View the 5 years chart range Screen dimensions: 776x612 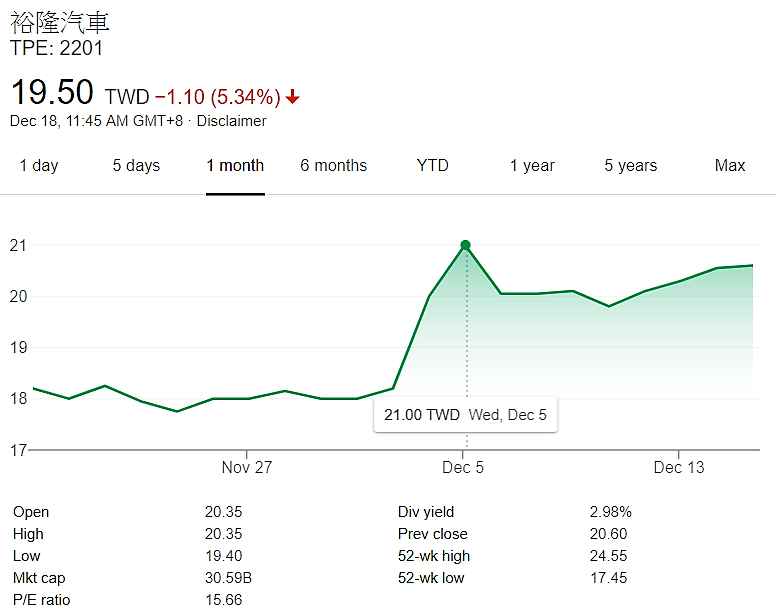coord(630,165)
